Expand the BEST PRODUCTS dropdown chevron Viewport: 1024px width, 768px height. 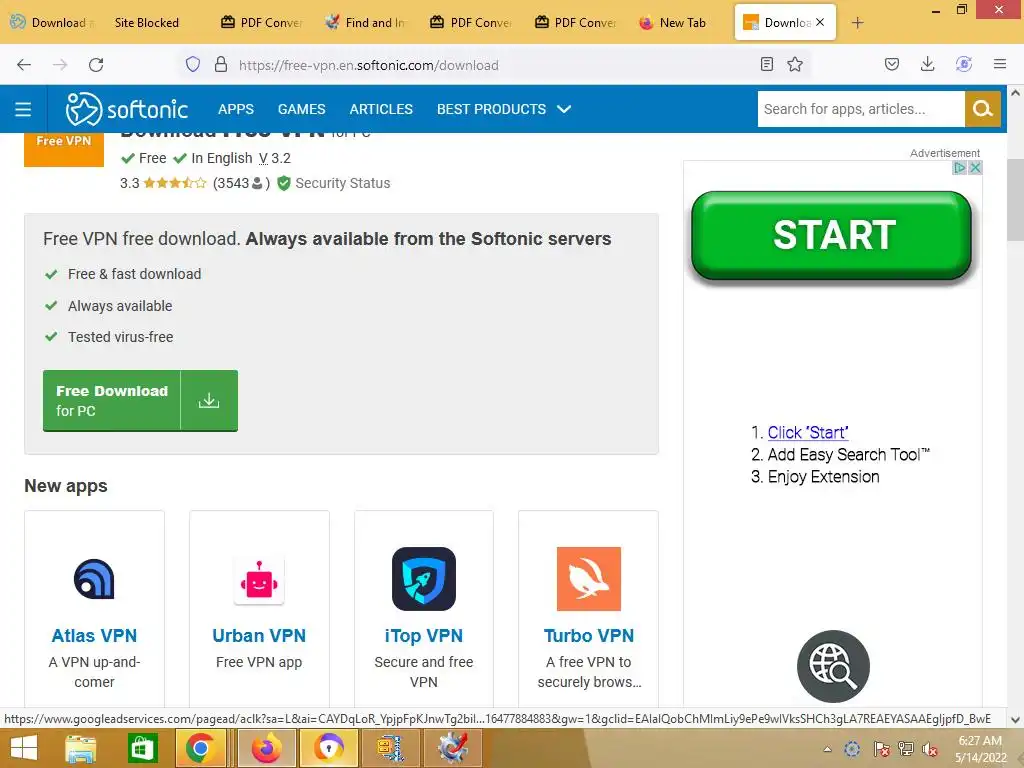[564, 109]
